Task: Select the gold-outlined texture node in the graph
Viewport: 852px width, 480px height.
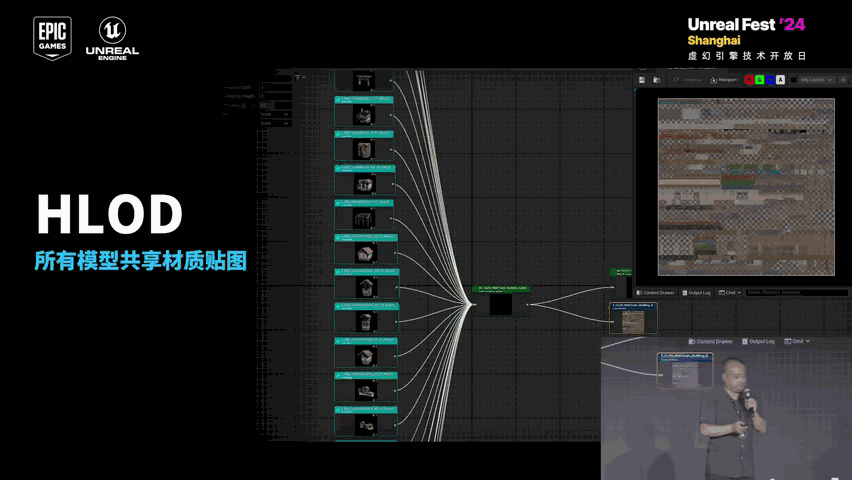Action: tap(633, 318)
